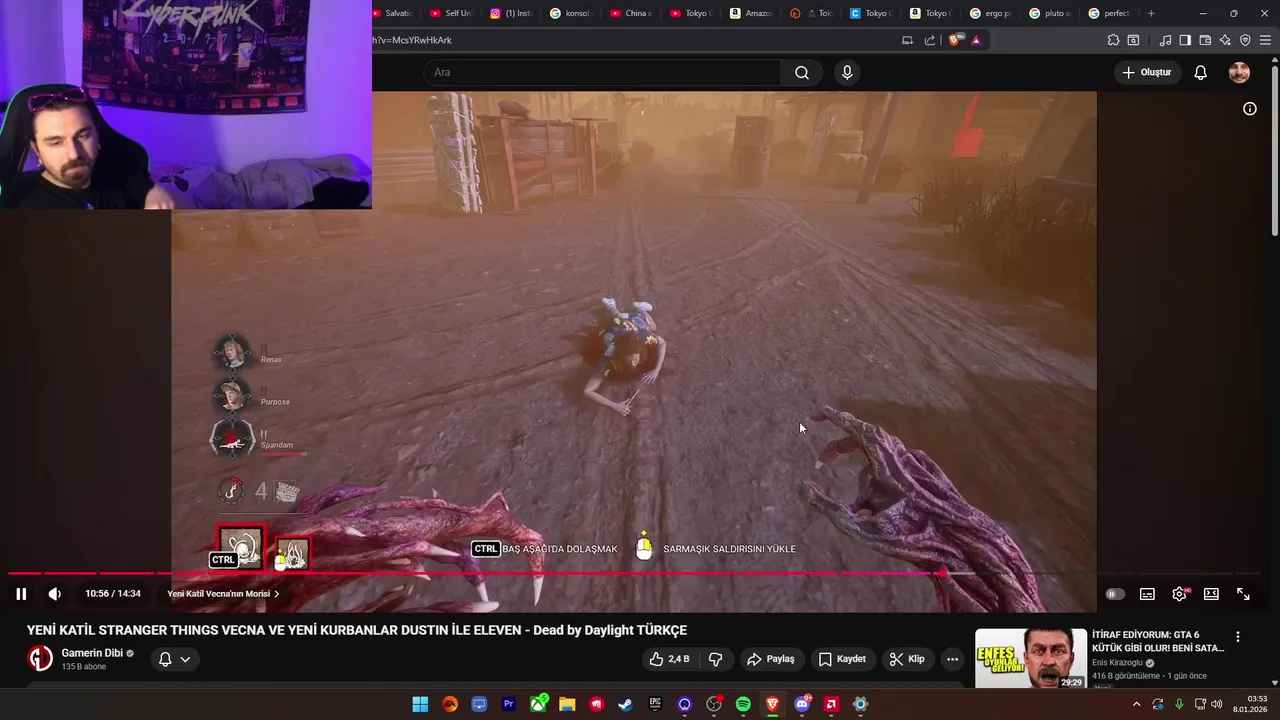Click the Klip clip button
The height and width of the screenshot is (720, 1280).
coord(907,659)
